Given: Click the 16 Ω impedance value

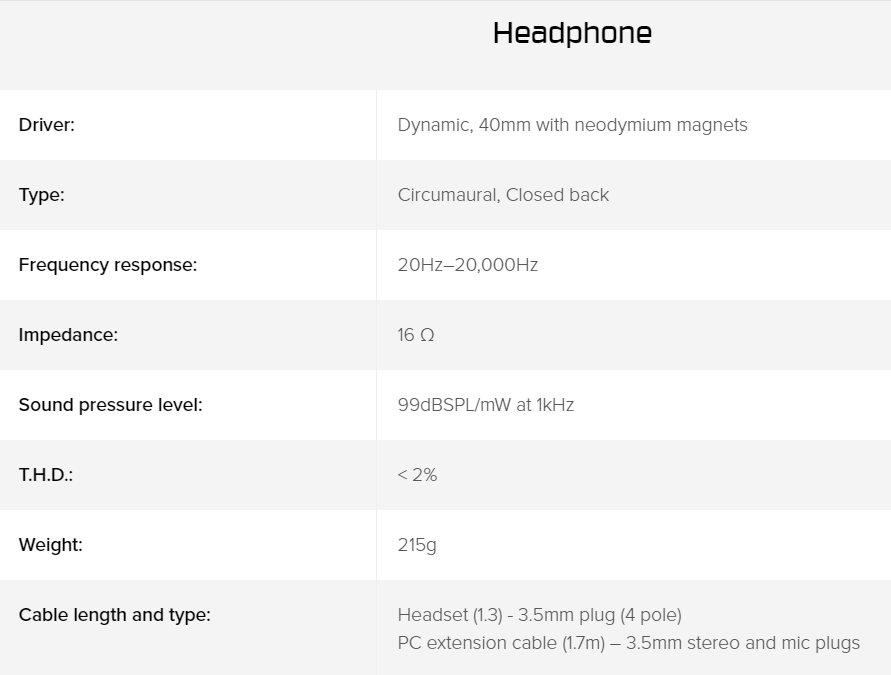Looking at the screenshot, I should (x=416, y=335).
